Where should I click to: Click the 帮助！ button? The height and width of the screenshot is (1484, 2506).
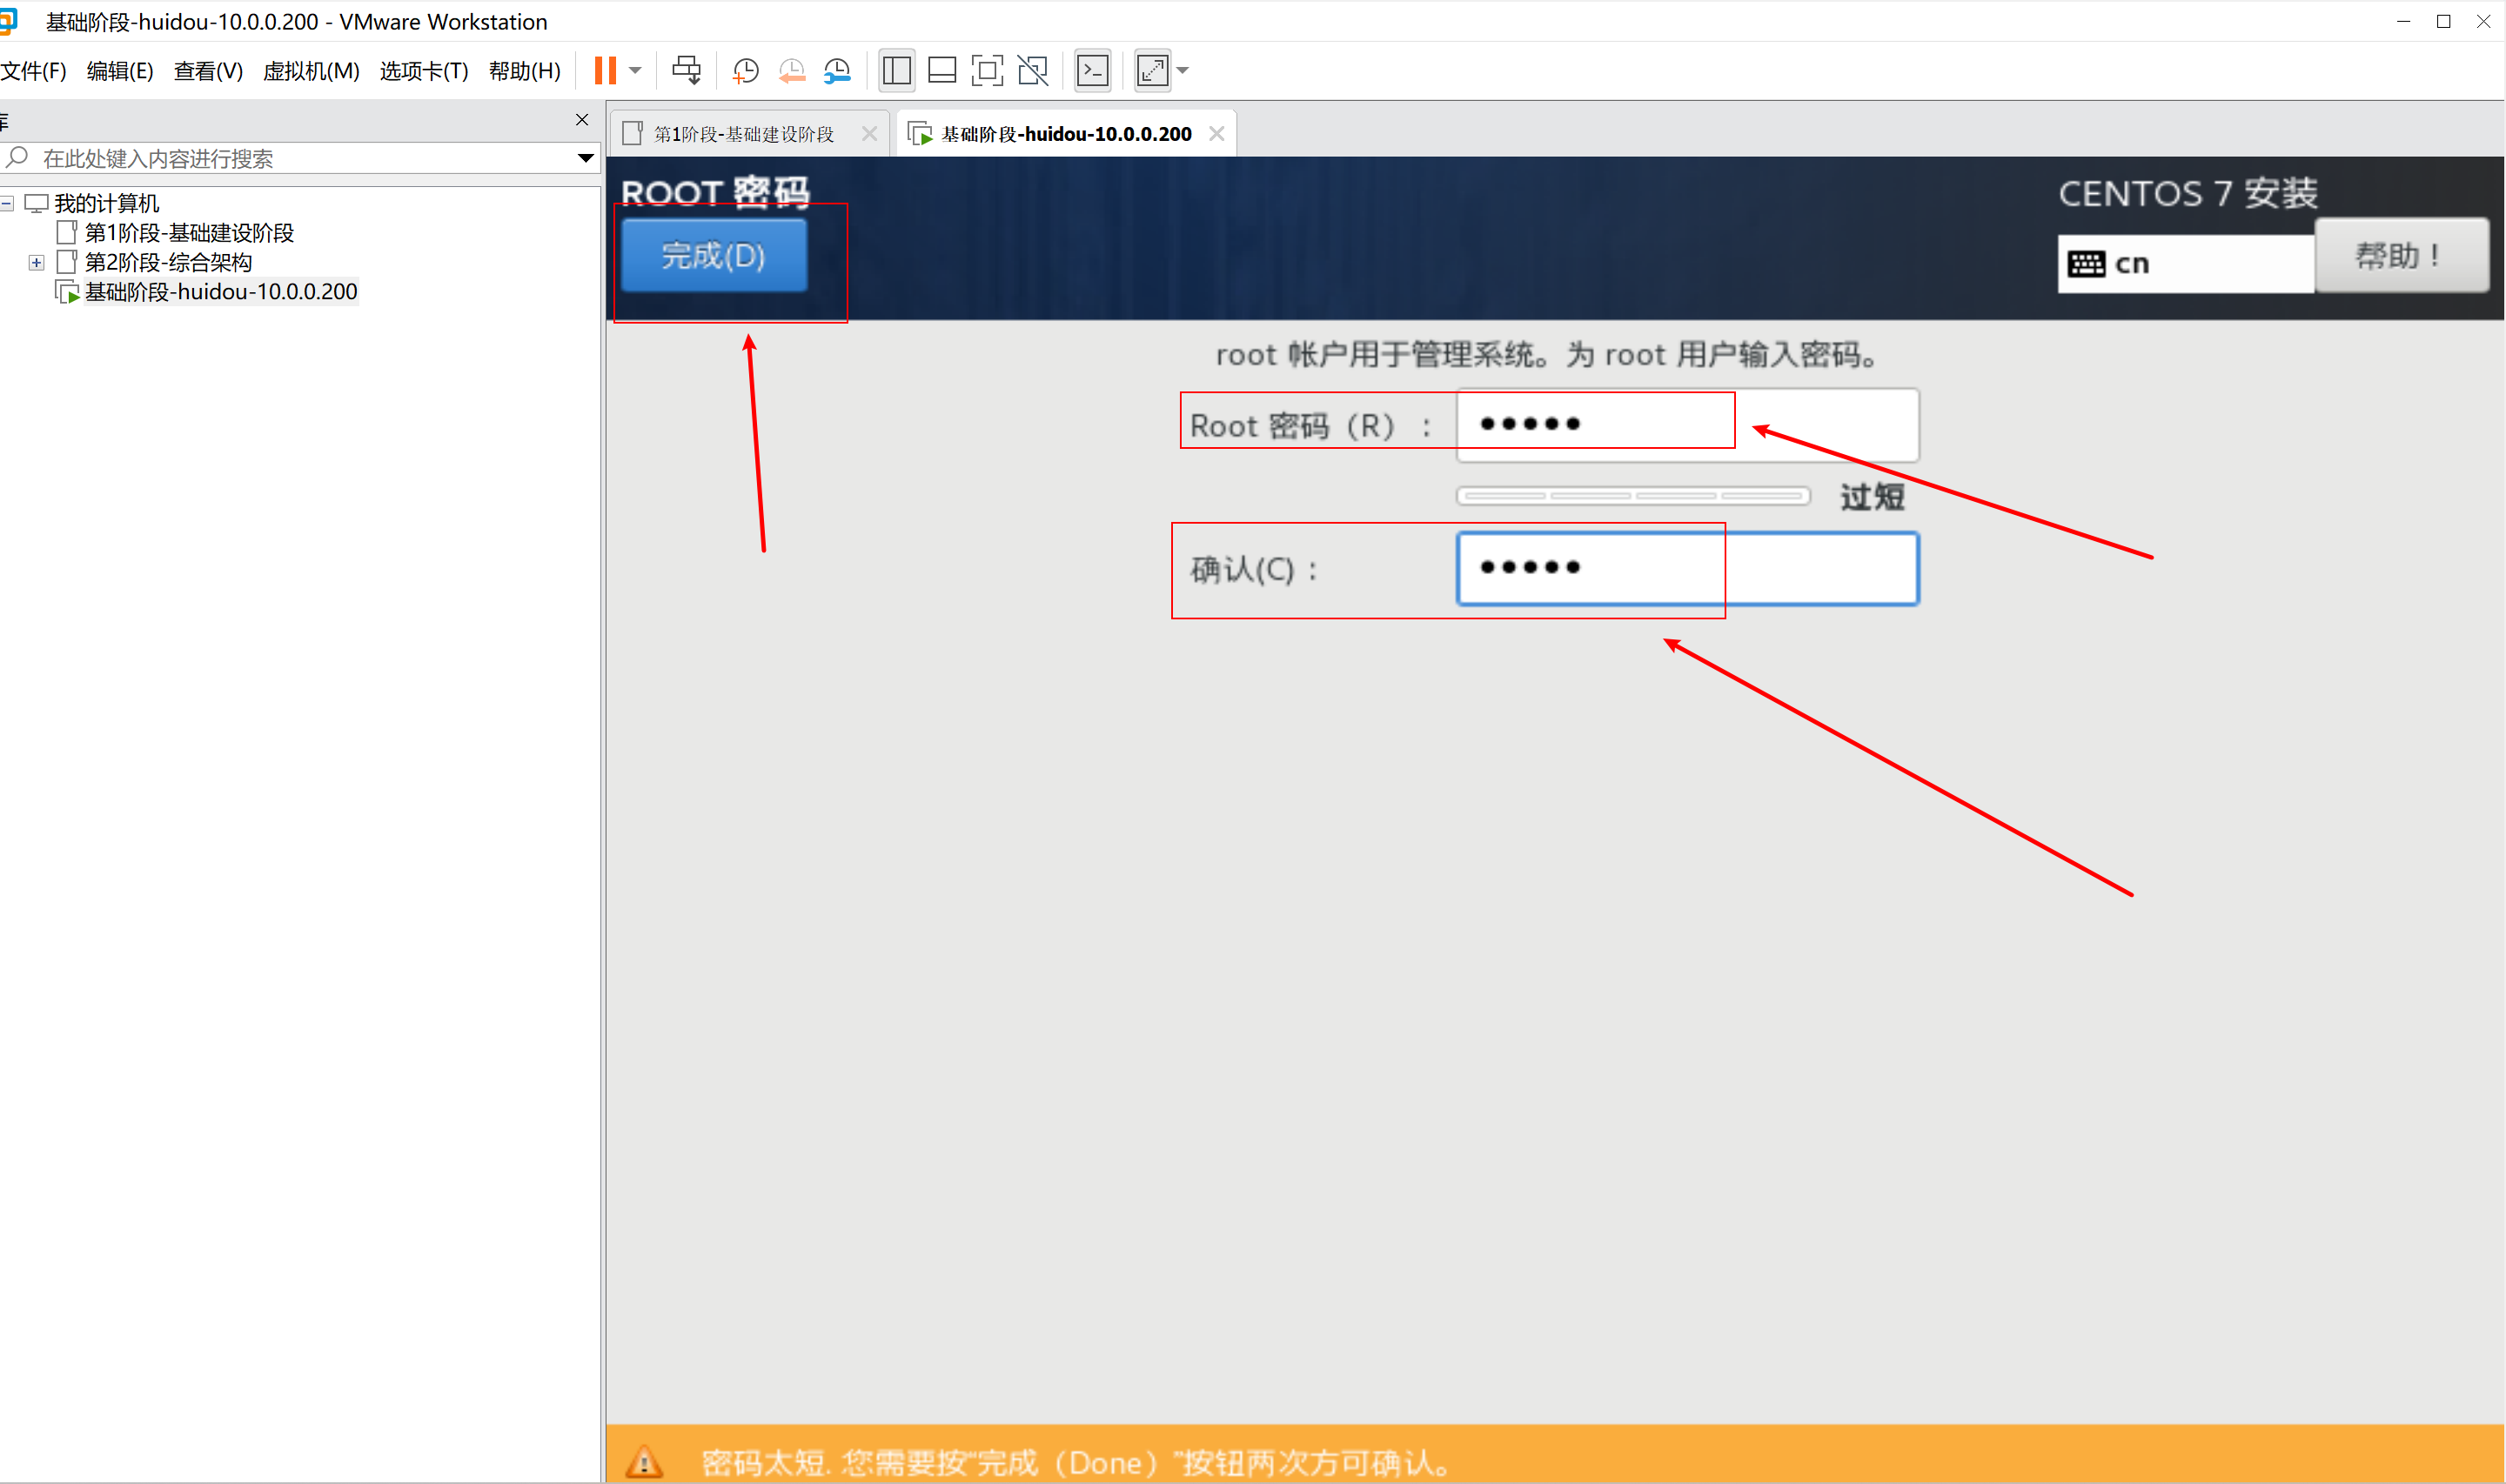pyautogui.click(x=2400, y=256)
